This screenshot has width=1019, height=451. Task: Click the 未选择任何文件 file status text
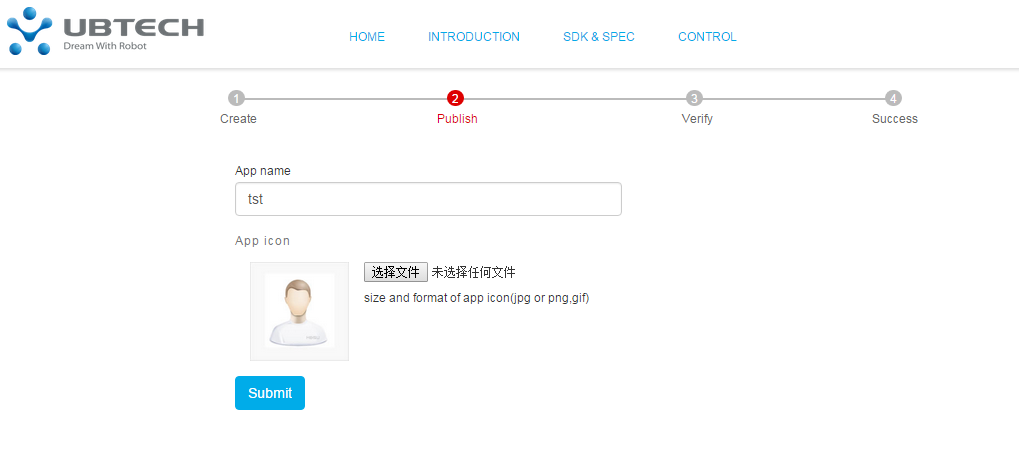click(x=474, y=272)
